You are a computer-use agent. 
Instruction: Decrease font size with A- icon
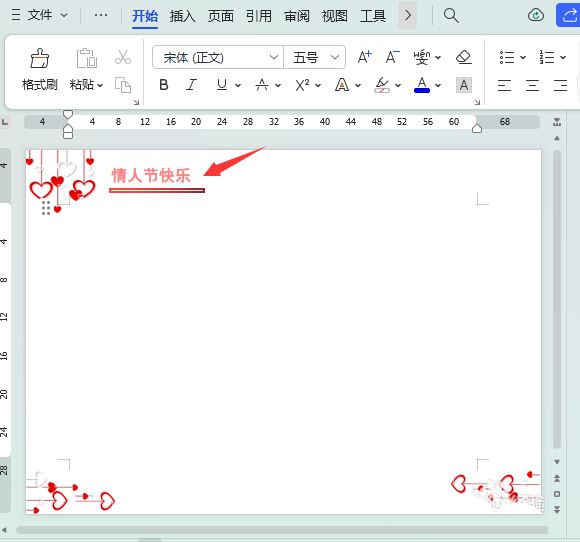[393, 57]
